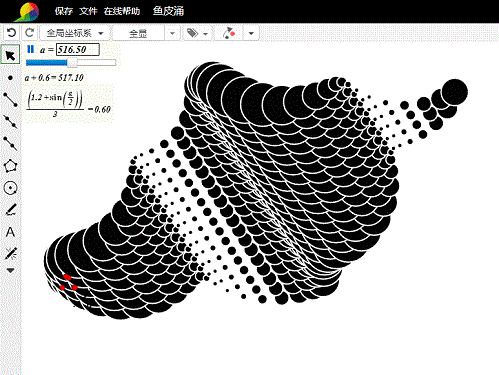
Task: Click the 保存 button
Action: [64, 11]
